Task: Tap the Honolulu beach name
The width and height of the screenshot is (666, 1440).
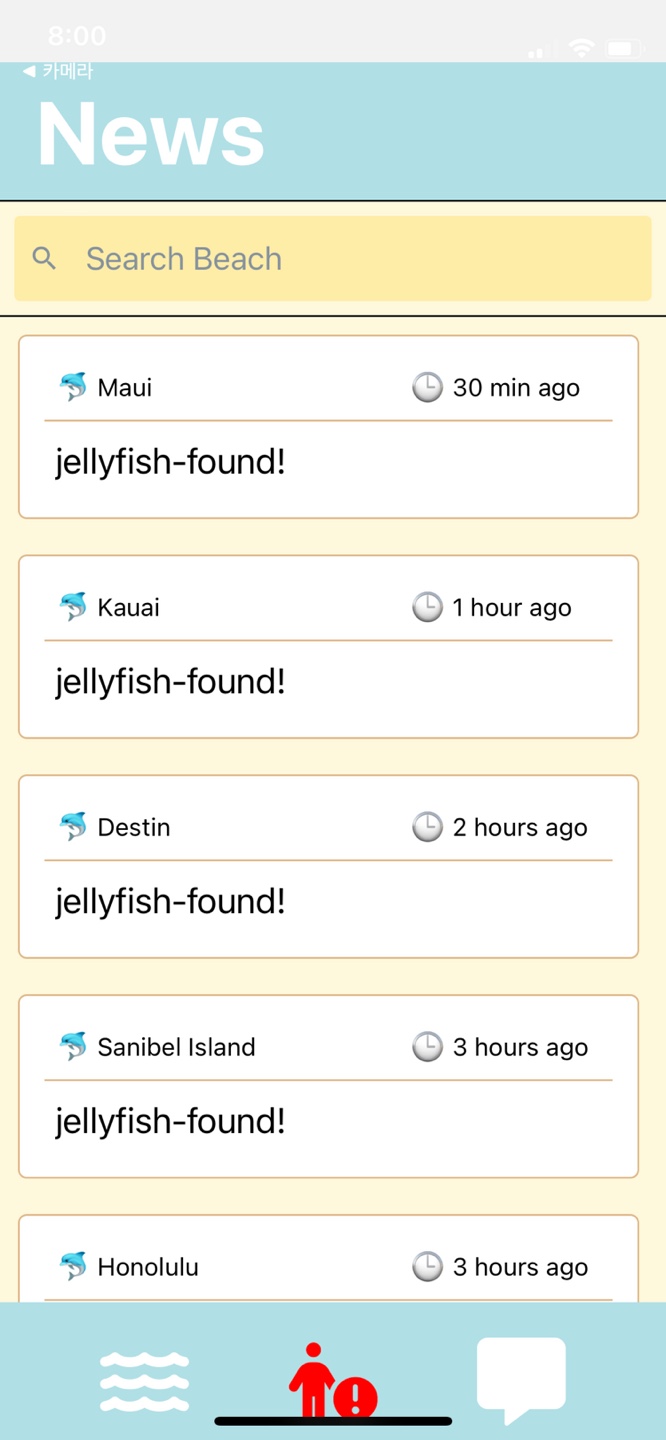Action: (x=148, y=1267)
